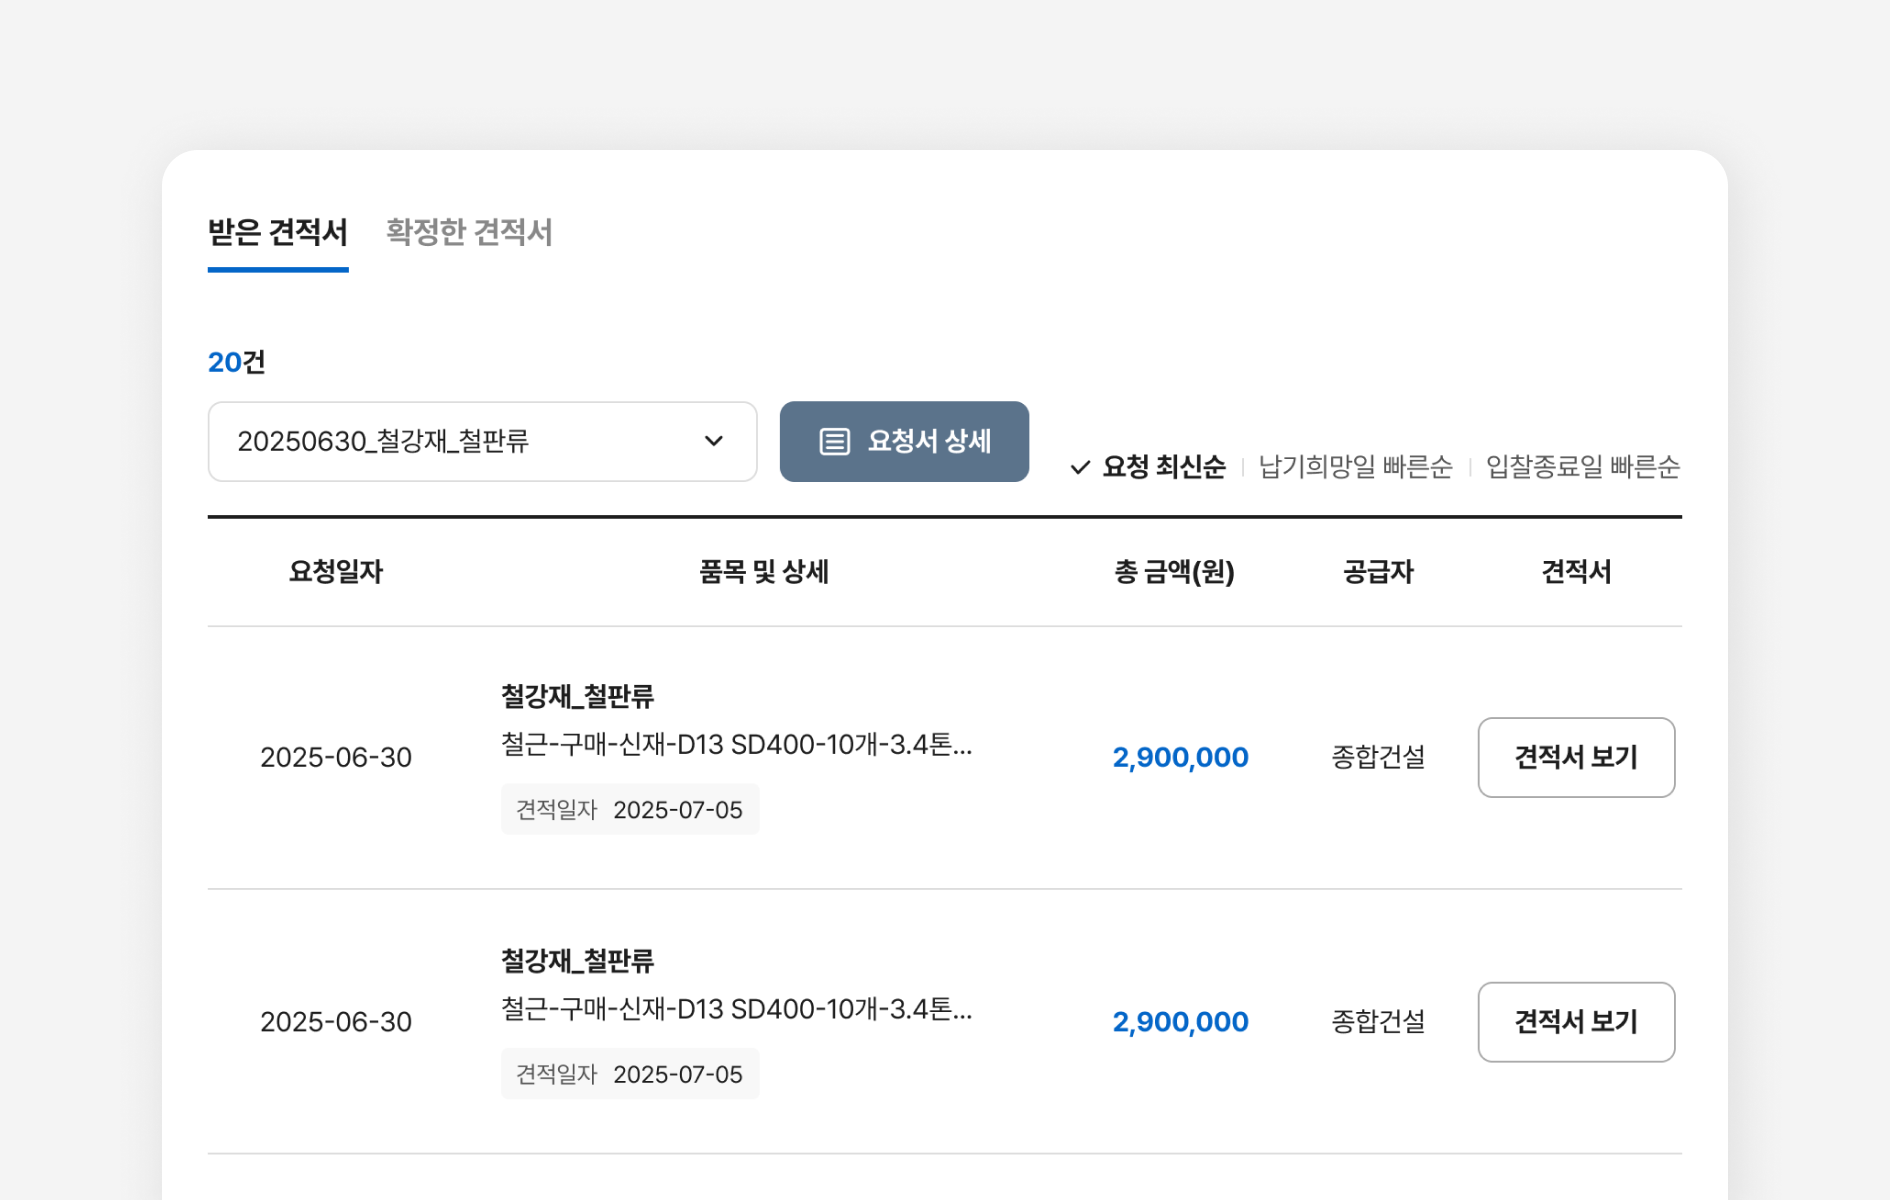Click the first row's 철강재_철판류 item title

click(577, 696)
